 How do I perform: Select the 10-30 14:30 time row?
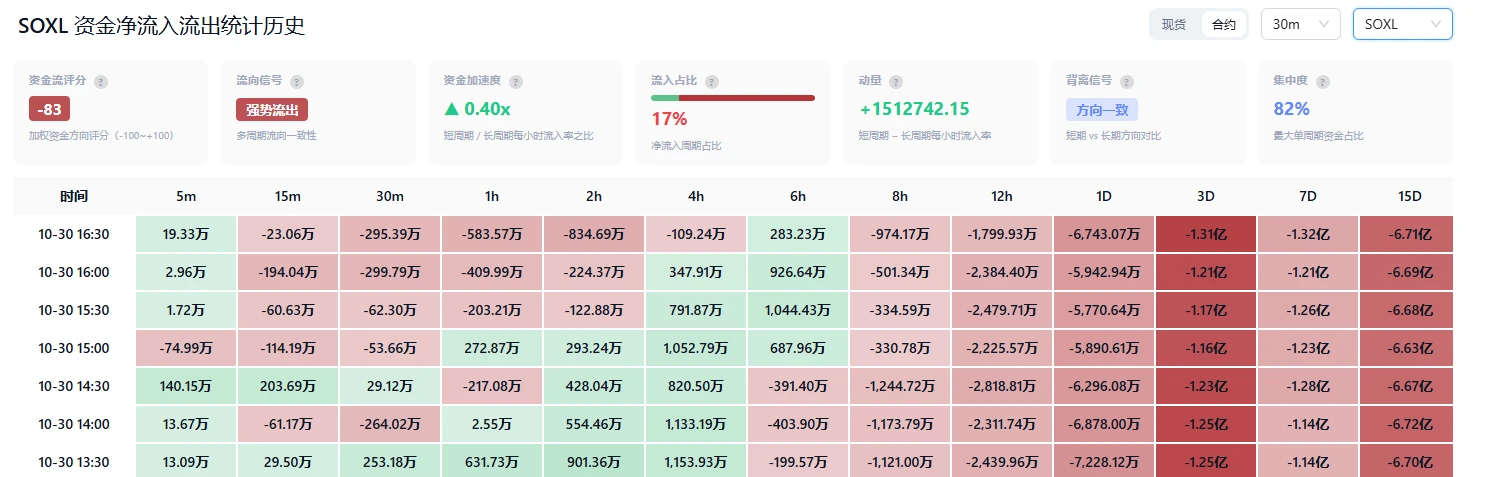coord(733,386)
